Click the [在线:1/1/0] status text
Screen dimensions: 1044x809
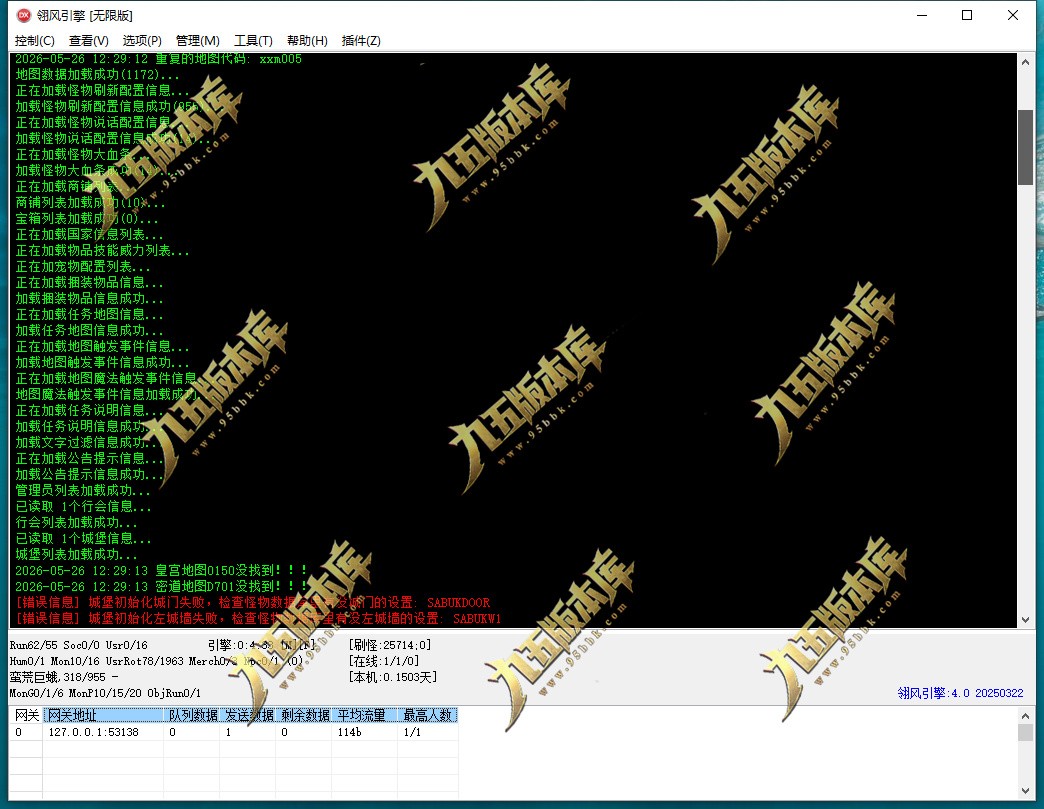[384, 661]
